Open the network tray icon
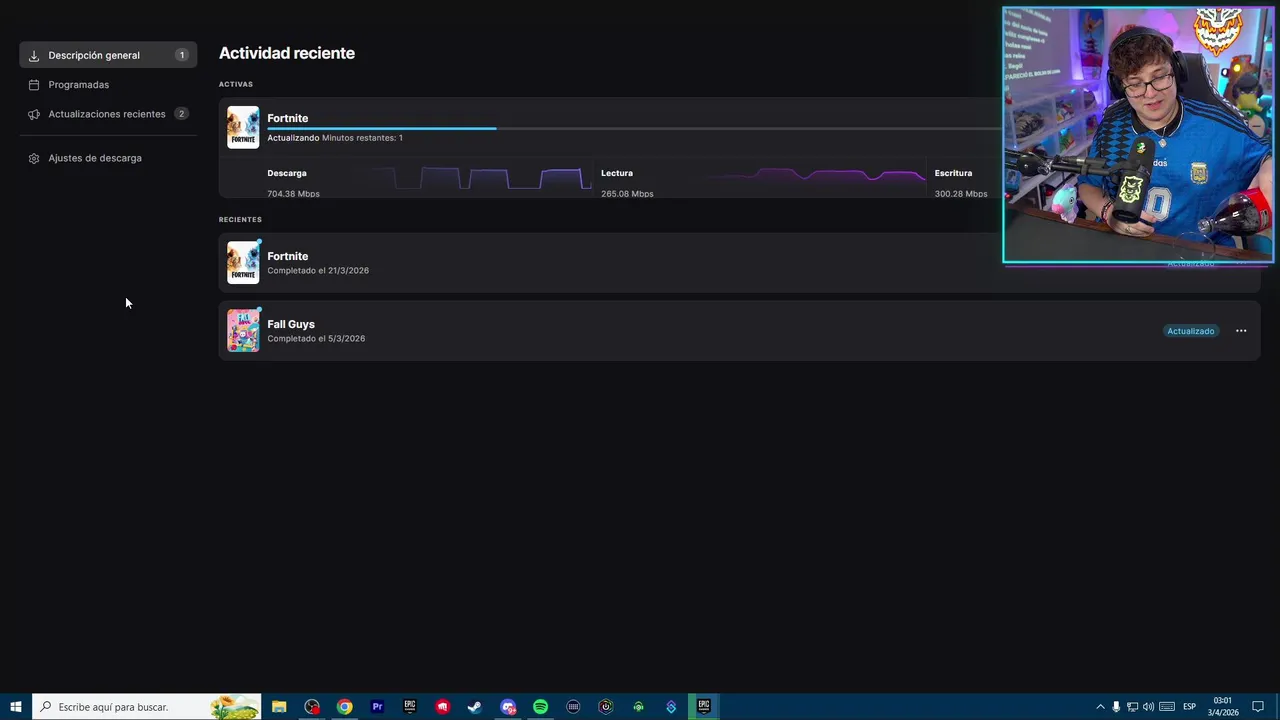1280x720 pixels. coord(1132,707)
